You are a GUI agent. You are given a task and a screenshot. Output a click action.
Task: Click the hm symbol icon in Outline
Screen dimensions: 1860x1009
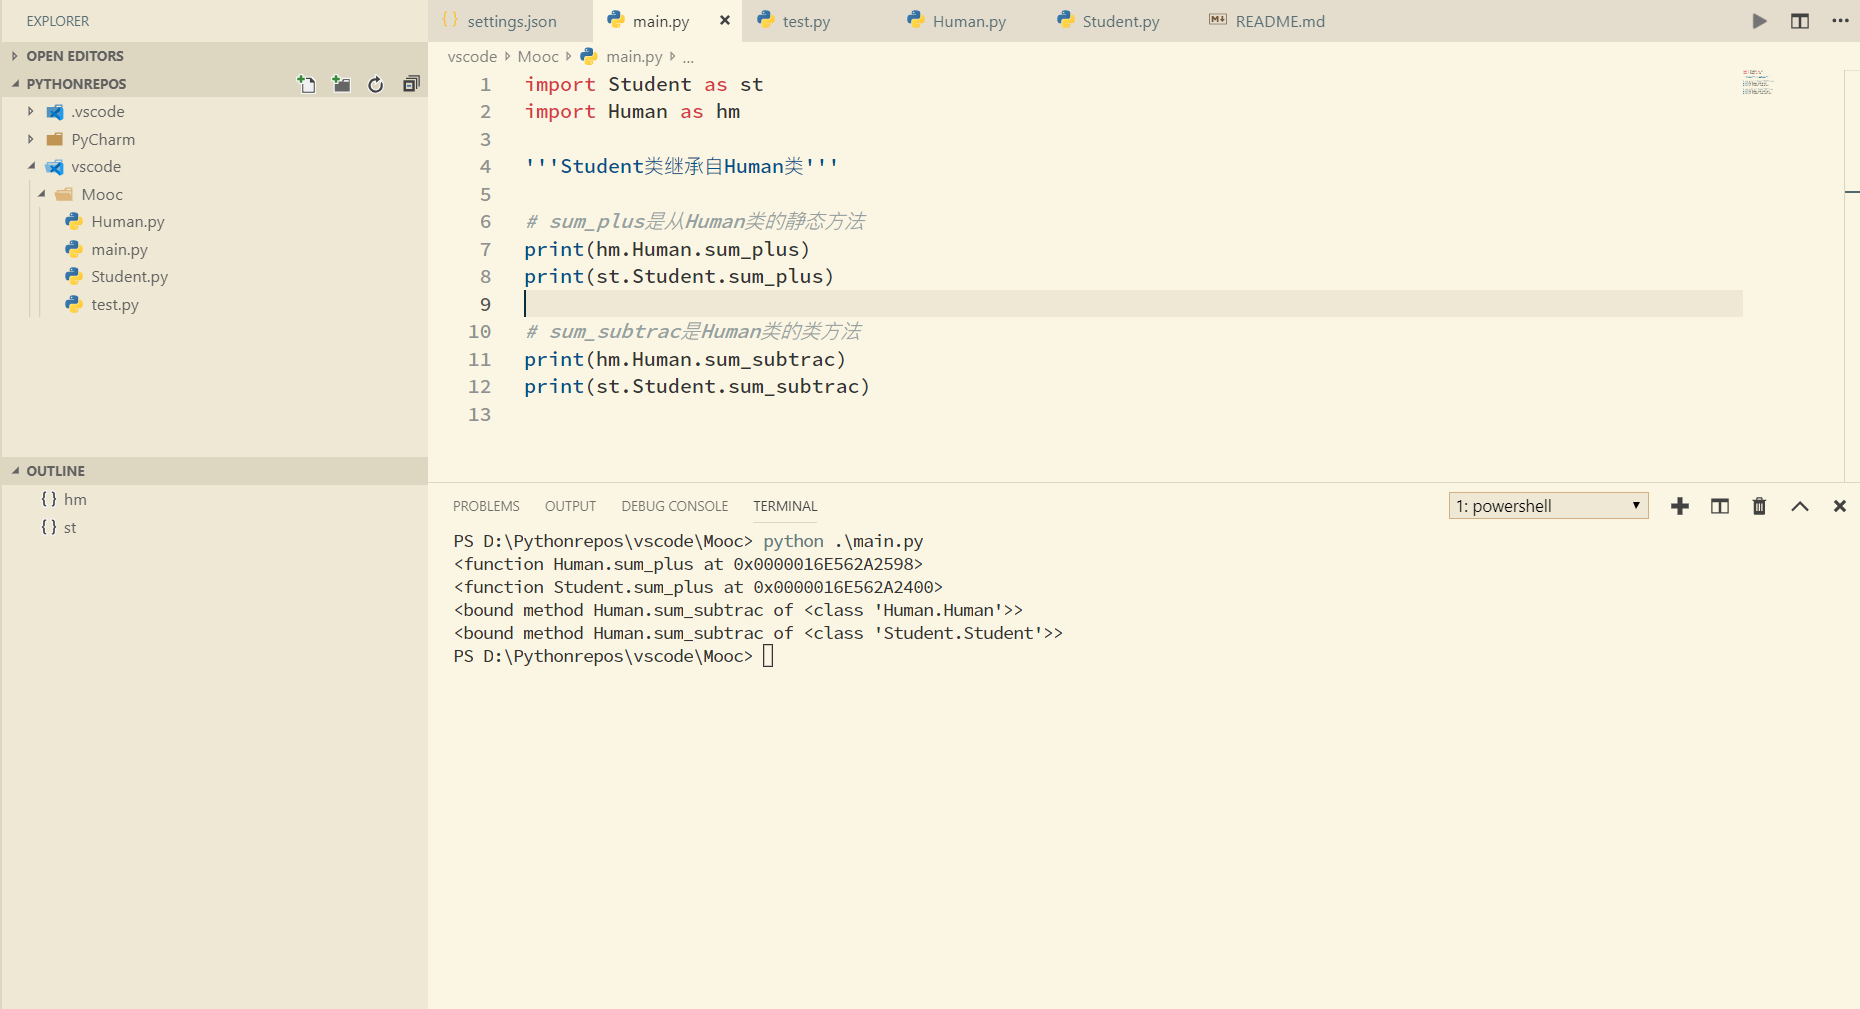click(x=49, y=499)
